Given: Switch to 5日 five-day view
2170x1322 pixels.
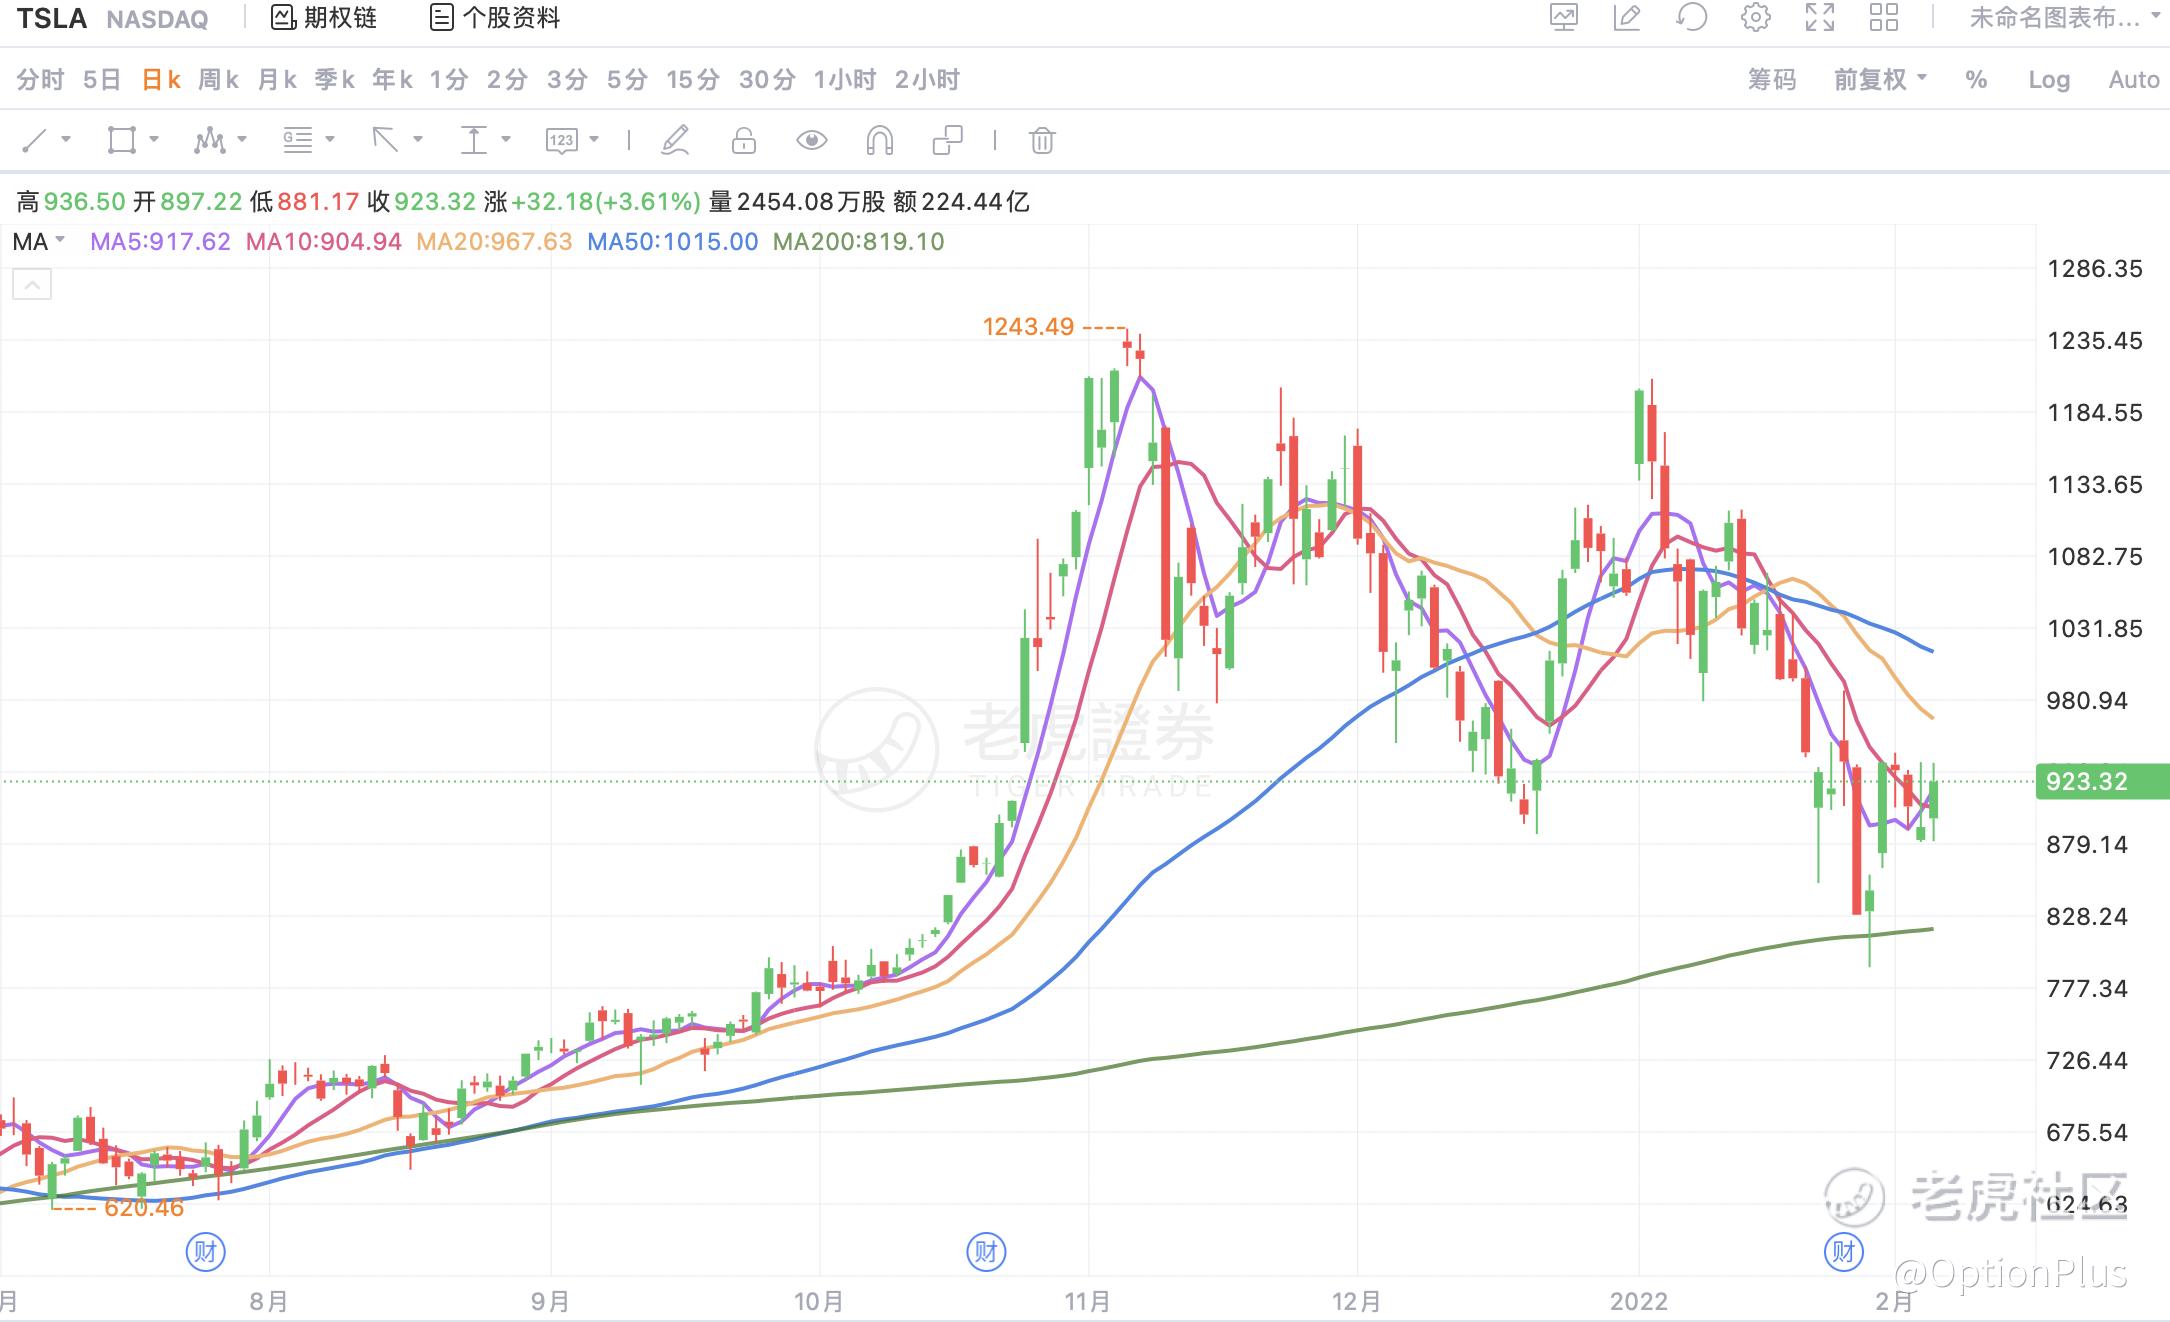Looking at the screenshot, I should click(102, 80).
